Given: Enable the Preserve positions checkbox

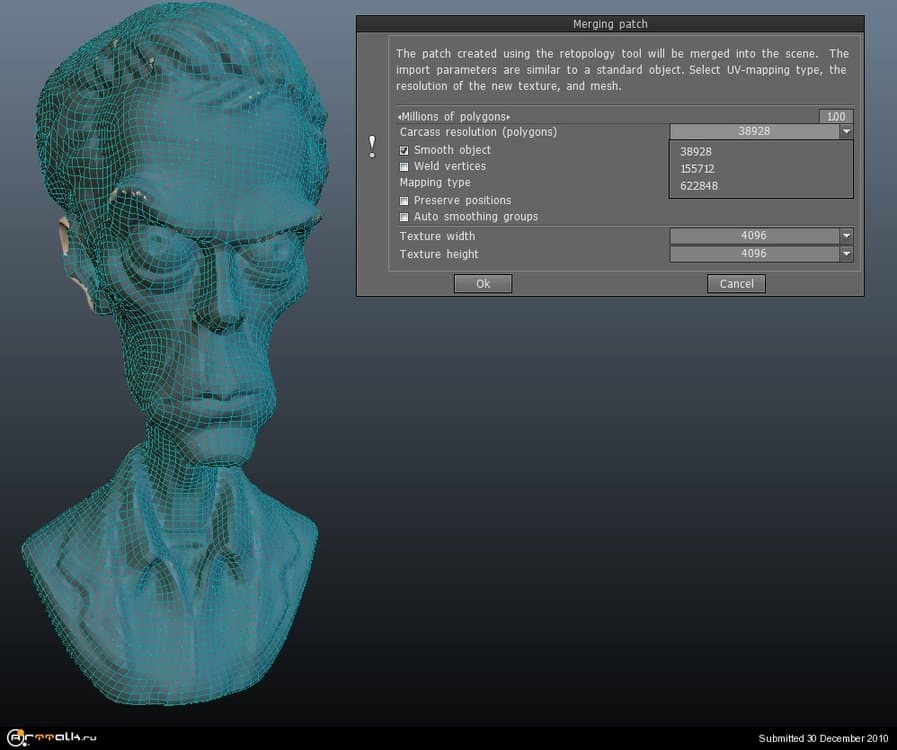Looking at the screenshot, I should click(x=405, y=200).
